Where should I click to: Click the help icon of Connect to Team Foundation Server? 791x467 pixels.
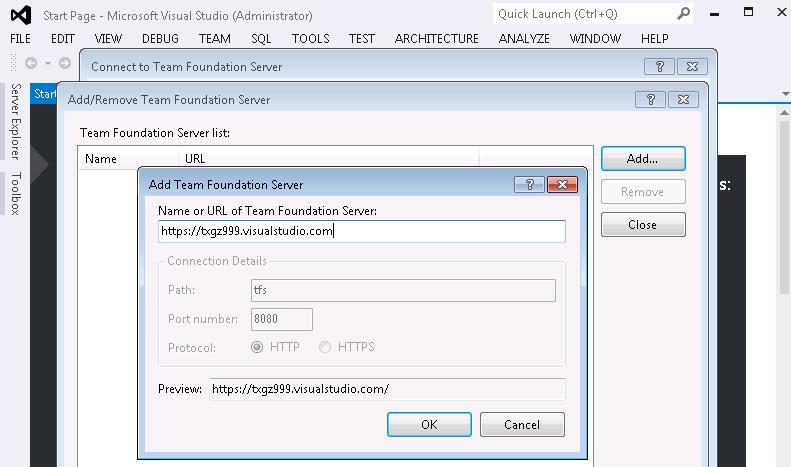click(659, 67)
